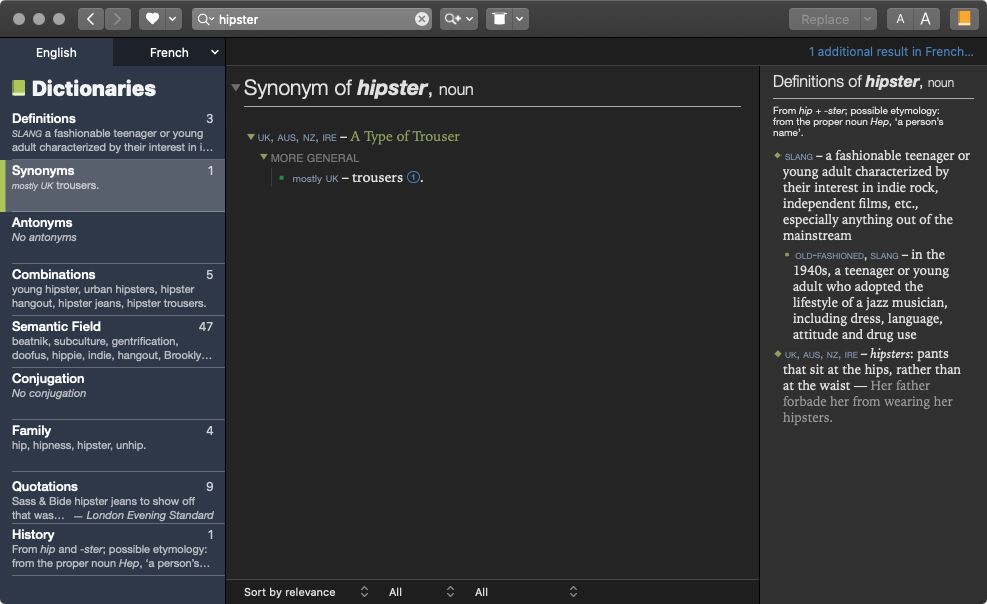Viewport: 987px width, 604px height.
Task: Click the hipster search input field
Action: [313, 20]
